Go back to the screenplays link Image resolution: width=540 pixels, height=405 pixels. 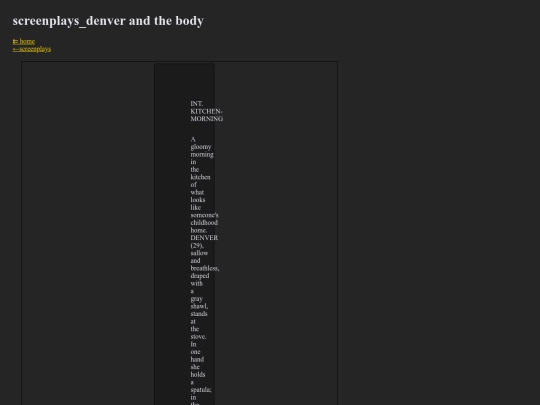pos(32,49)
